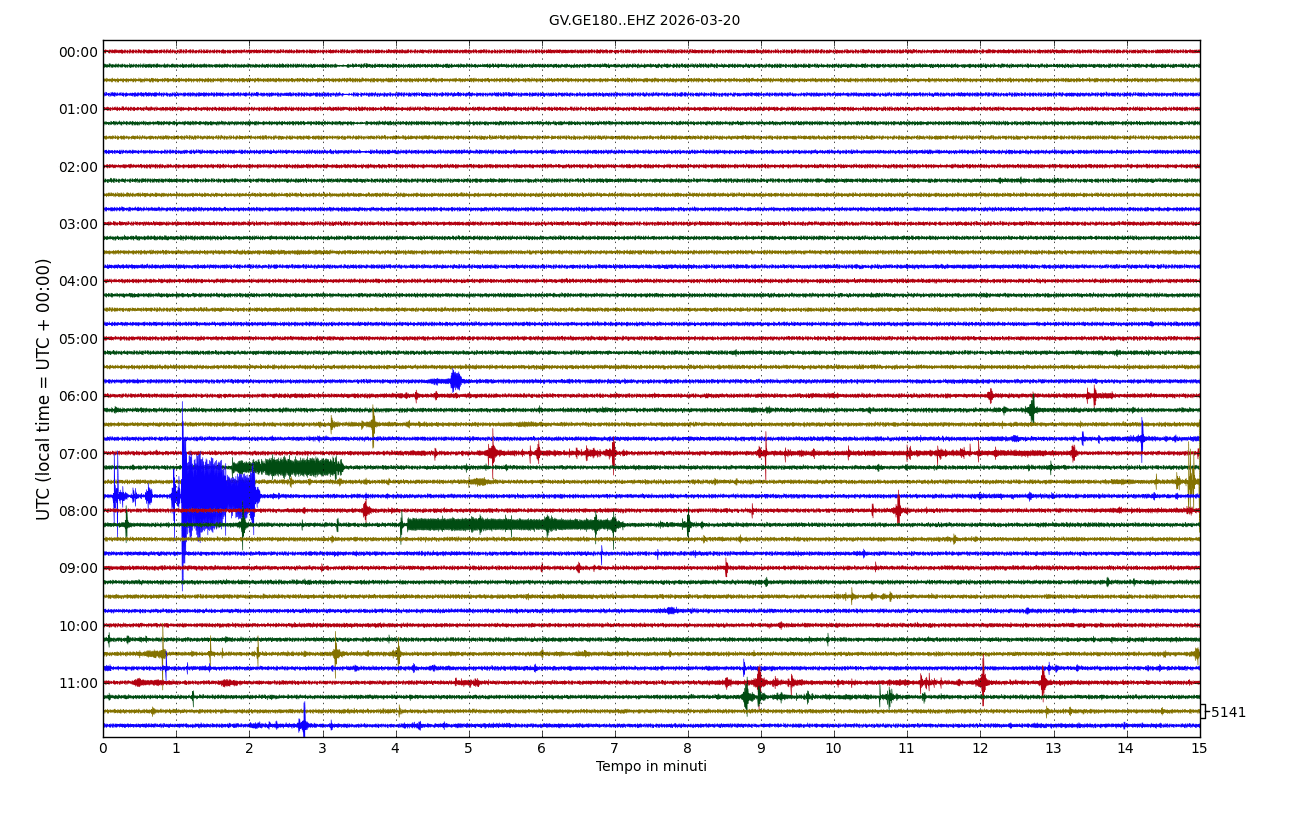Click the 'Tempo in minuti' axis label

click(651, 767)
